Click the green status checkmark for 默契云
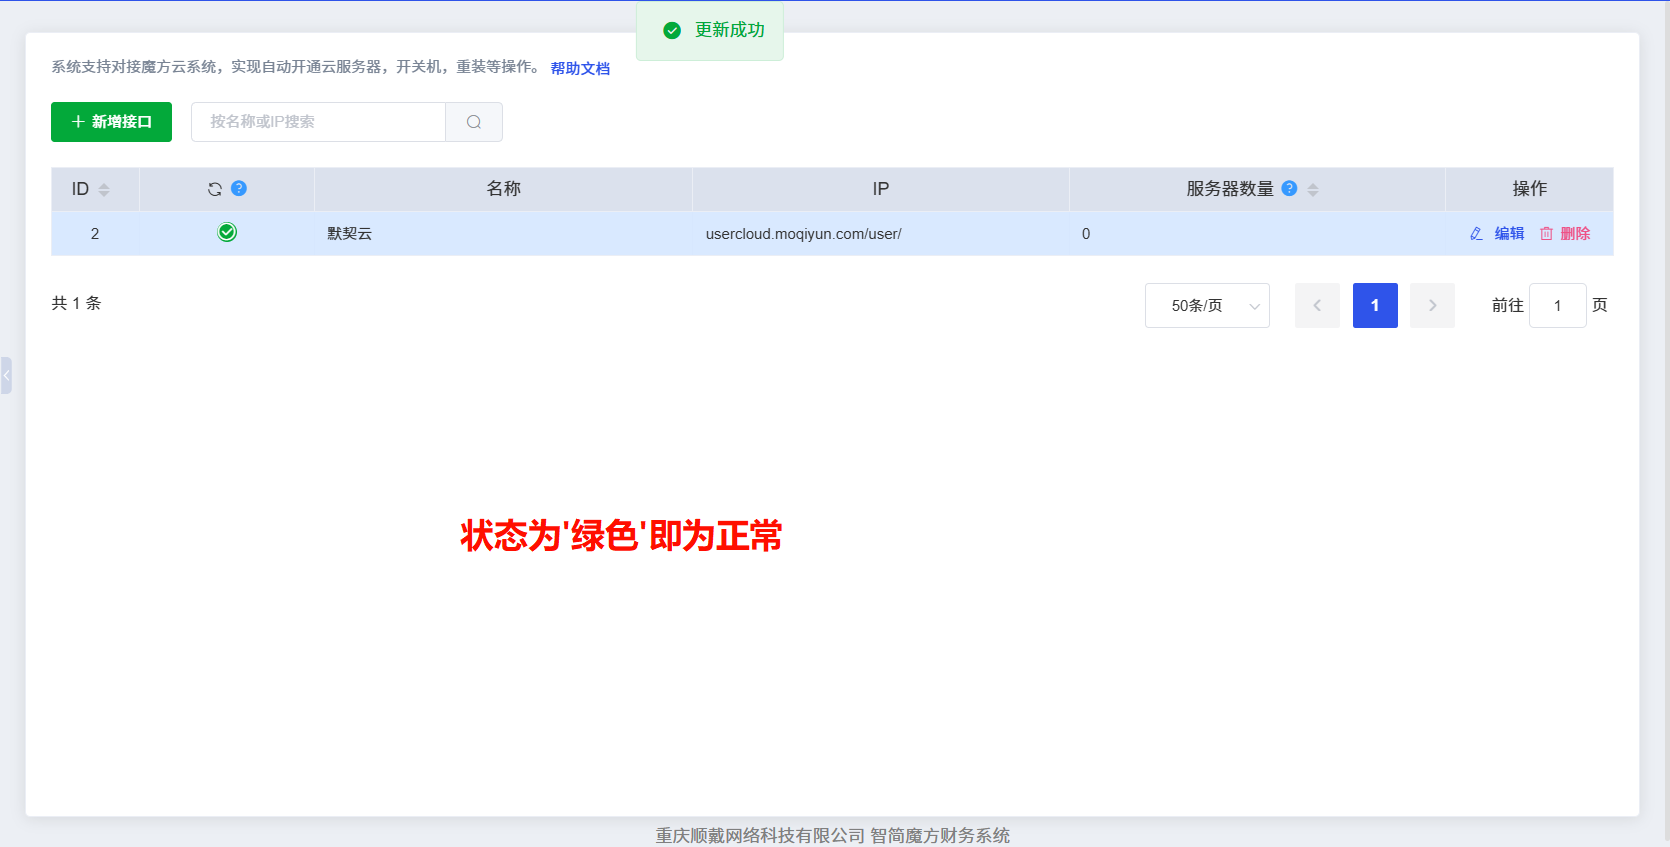This screenshot has height=847, width=1670. click(x=227, y=232)
